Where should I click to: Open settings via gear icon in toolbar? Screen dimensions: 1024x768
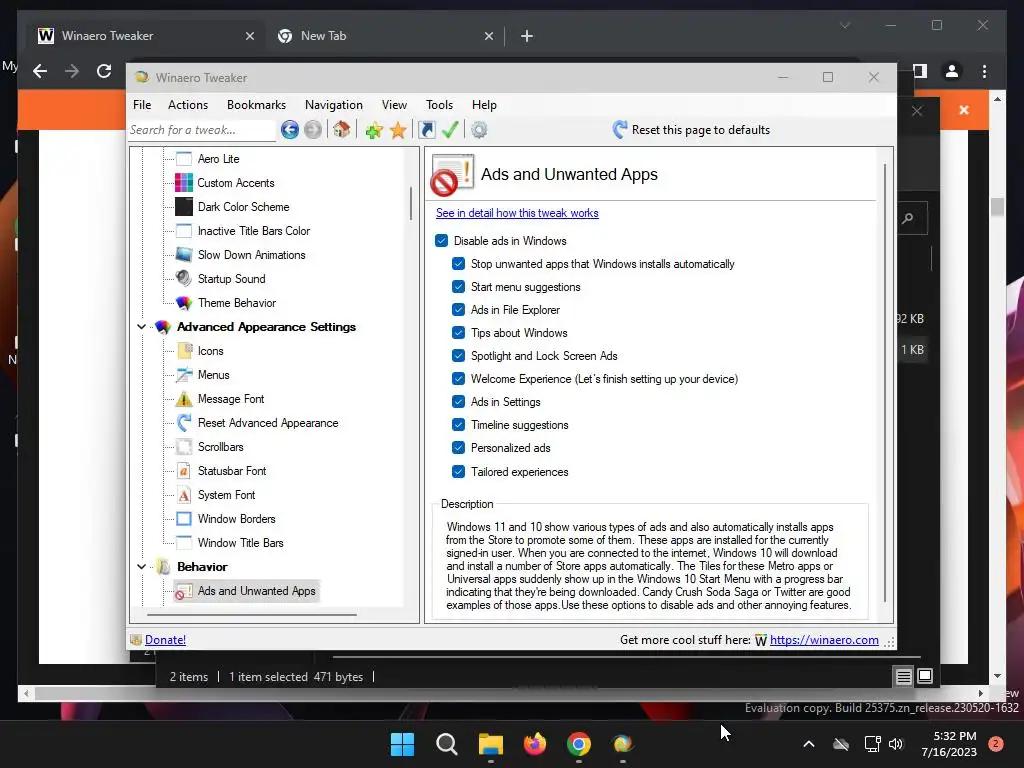[479, 130]
